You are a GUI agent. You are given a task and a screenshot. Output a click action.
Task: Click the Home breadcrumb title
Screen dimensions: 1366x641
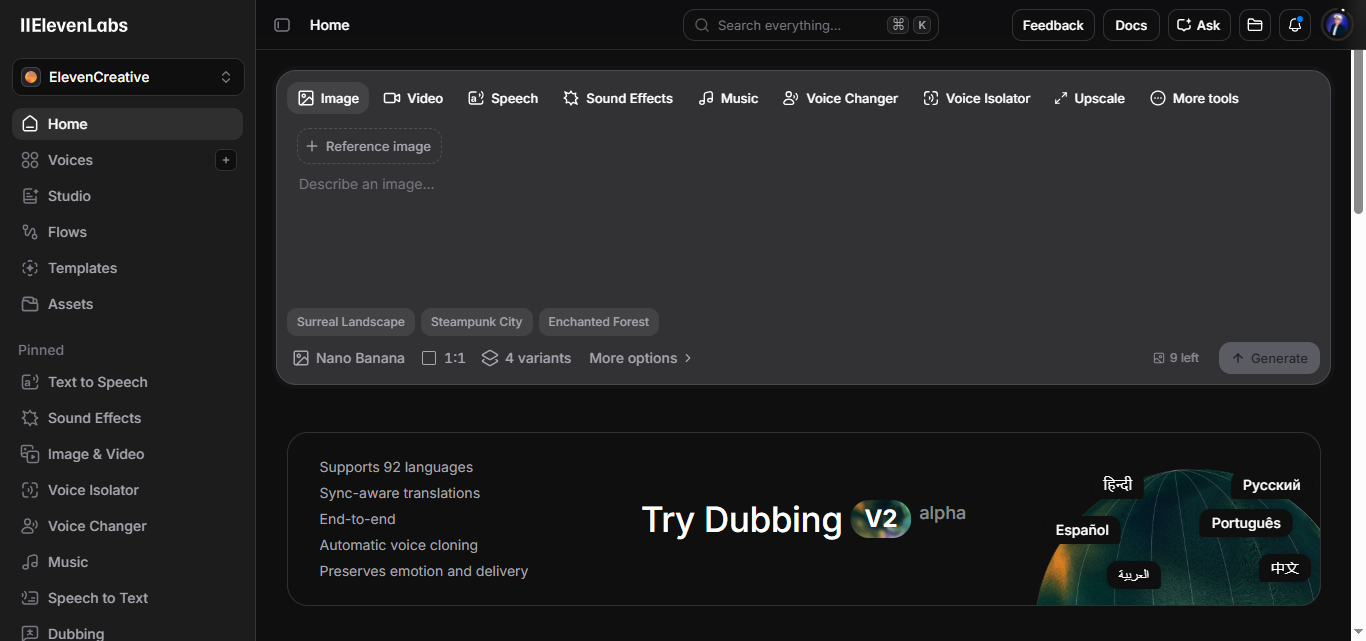330,25
